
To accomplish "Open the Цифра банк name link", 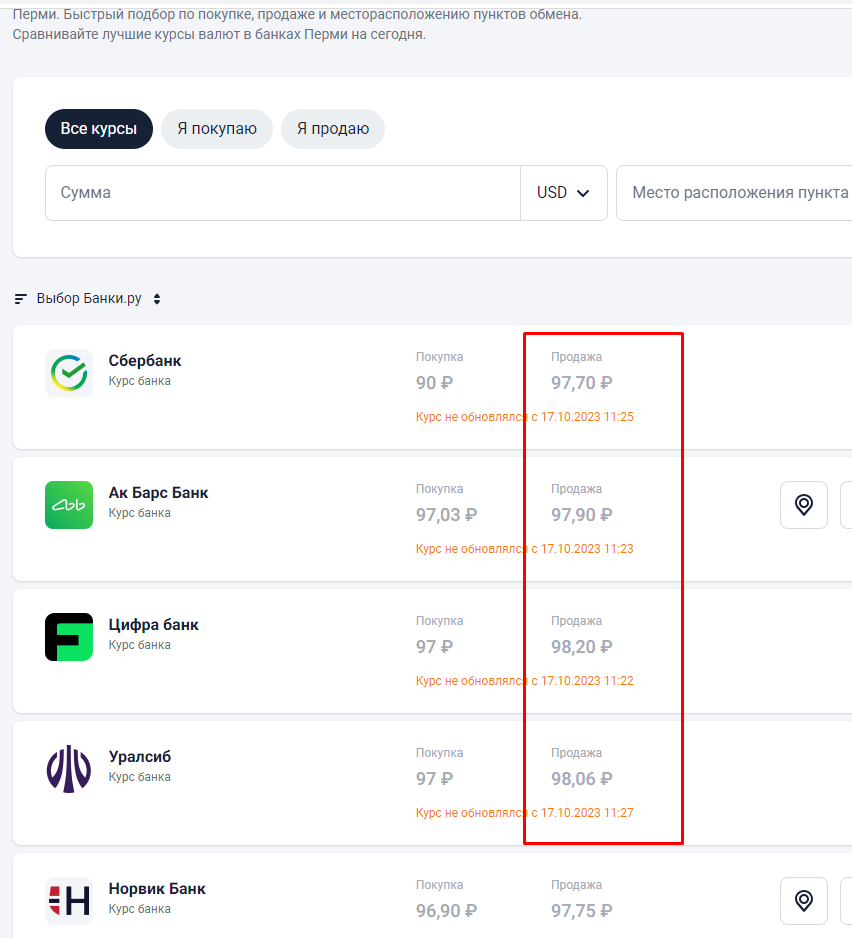I will point(153,625).
